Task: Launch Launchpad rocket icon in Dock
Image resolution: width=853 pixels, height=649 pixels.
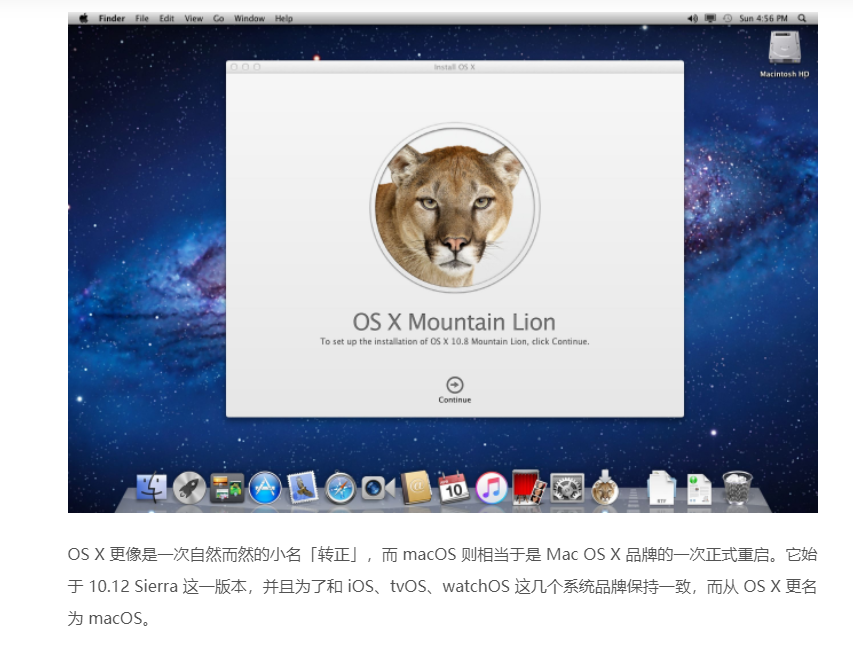Action: tap(189, 487)
